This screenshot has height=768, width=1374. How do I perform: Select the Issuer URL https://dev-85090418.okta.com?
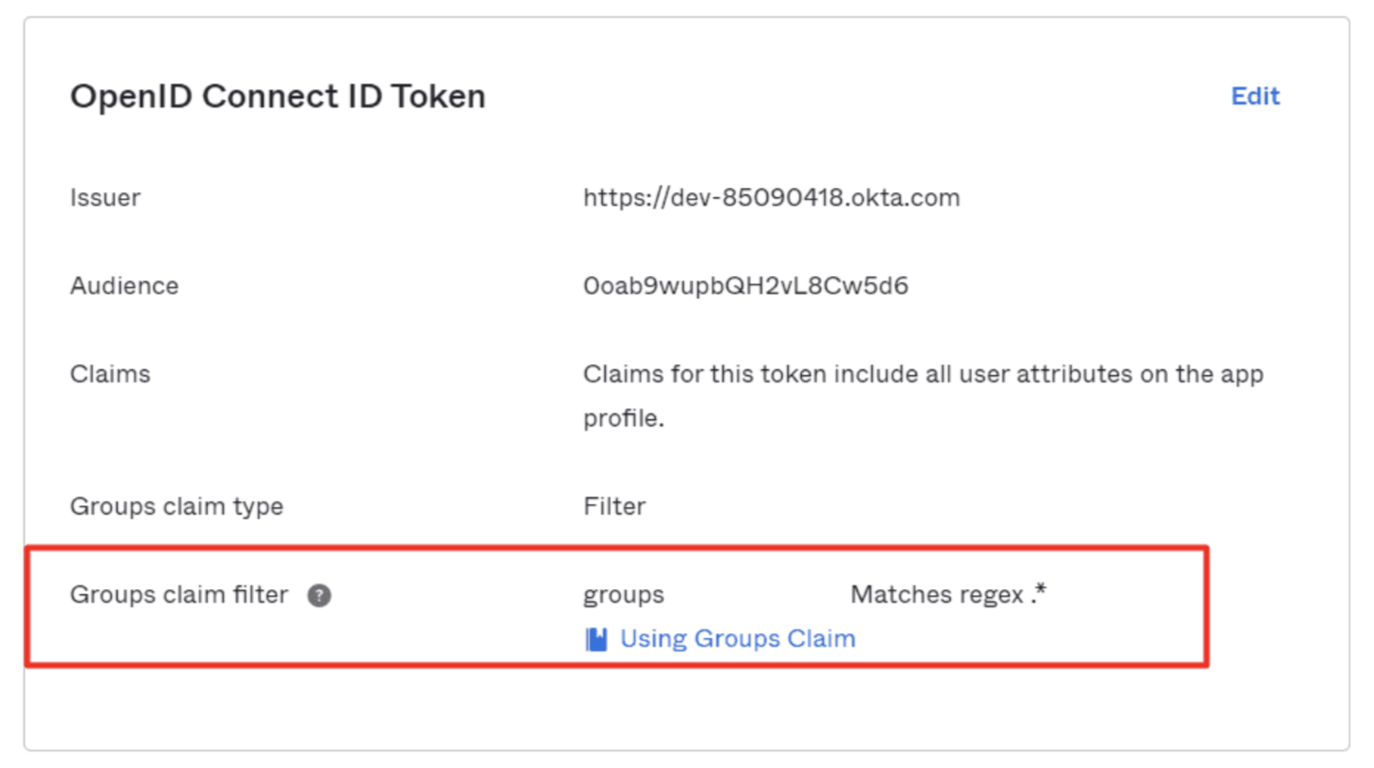tap(770, 197)
